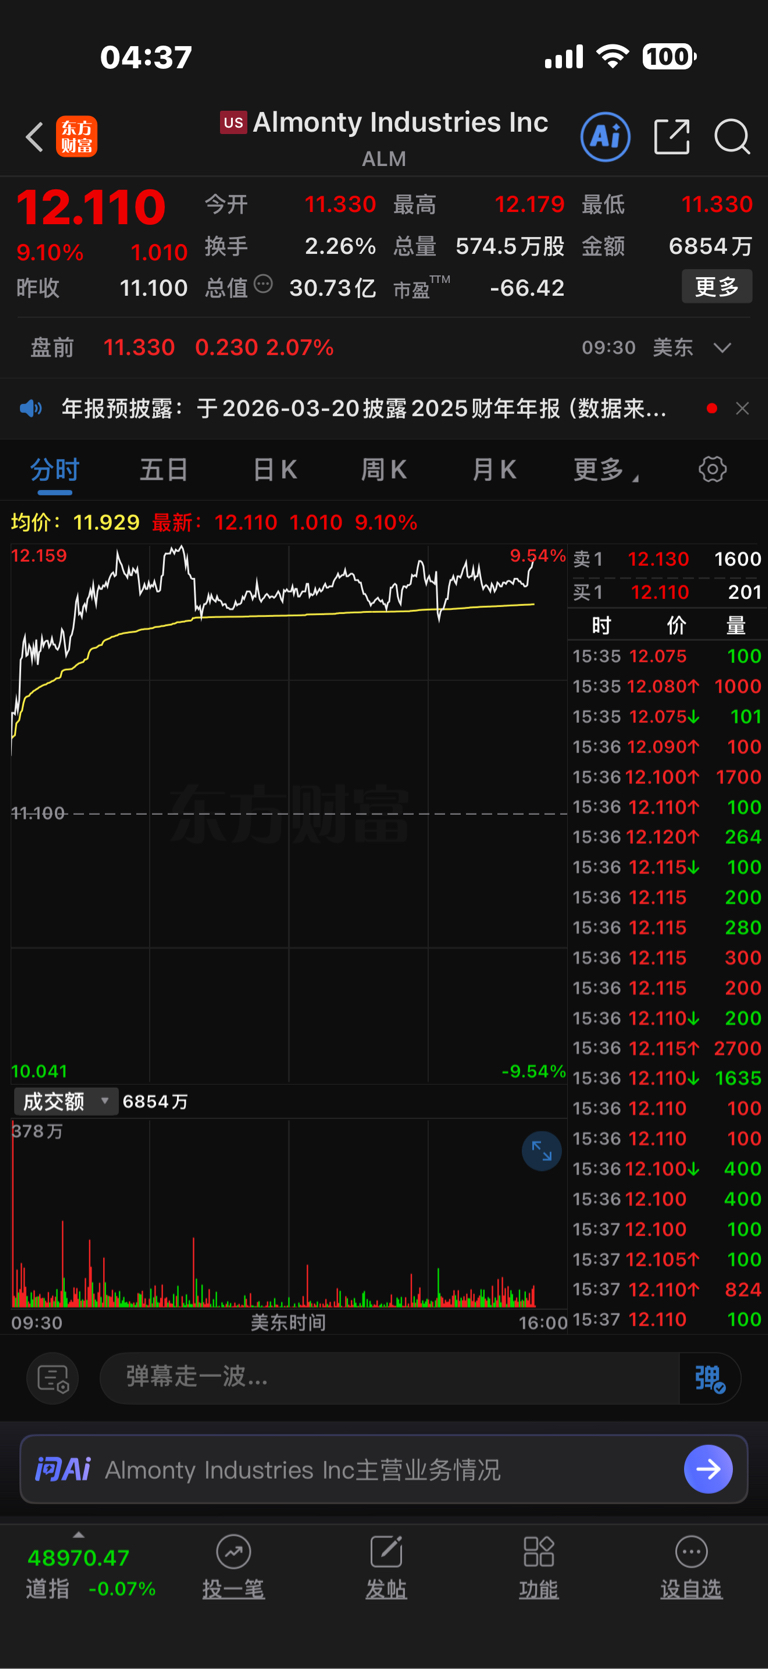Screen dimensions: 768x1669
Task: Tap the 更多 quote details button
Action: click(x=717, y=287)
